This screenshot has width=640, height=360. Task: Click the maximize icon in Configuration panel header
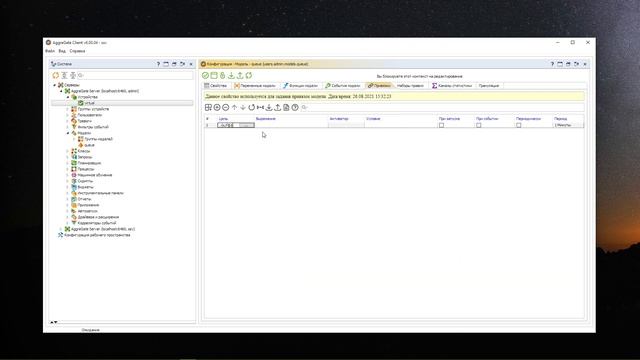click(560, 64)
